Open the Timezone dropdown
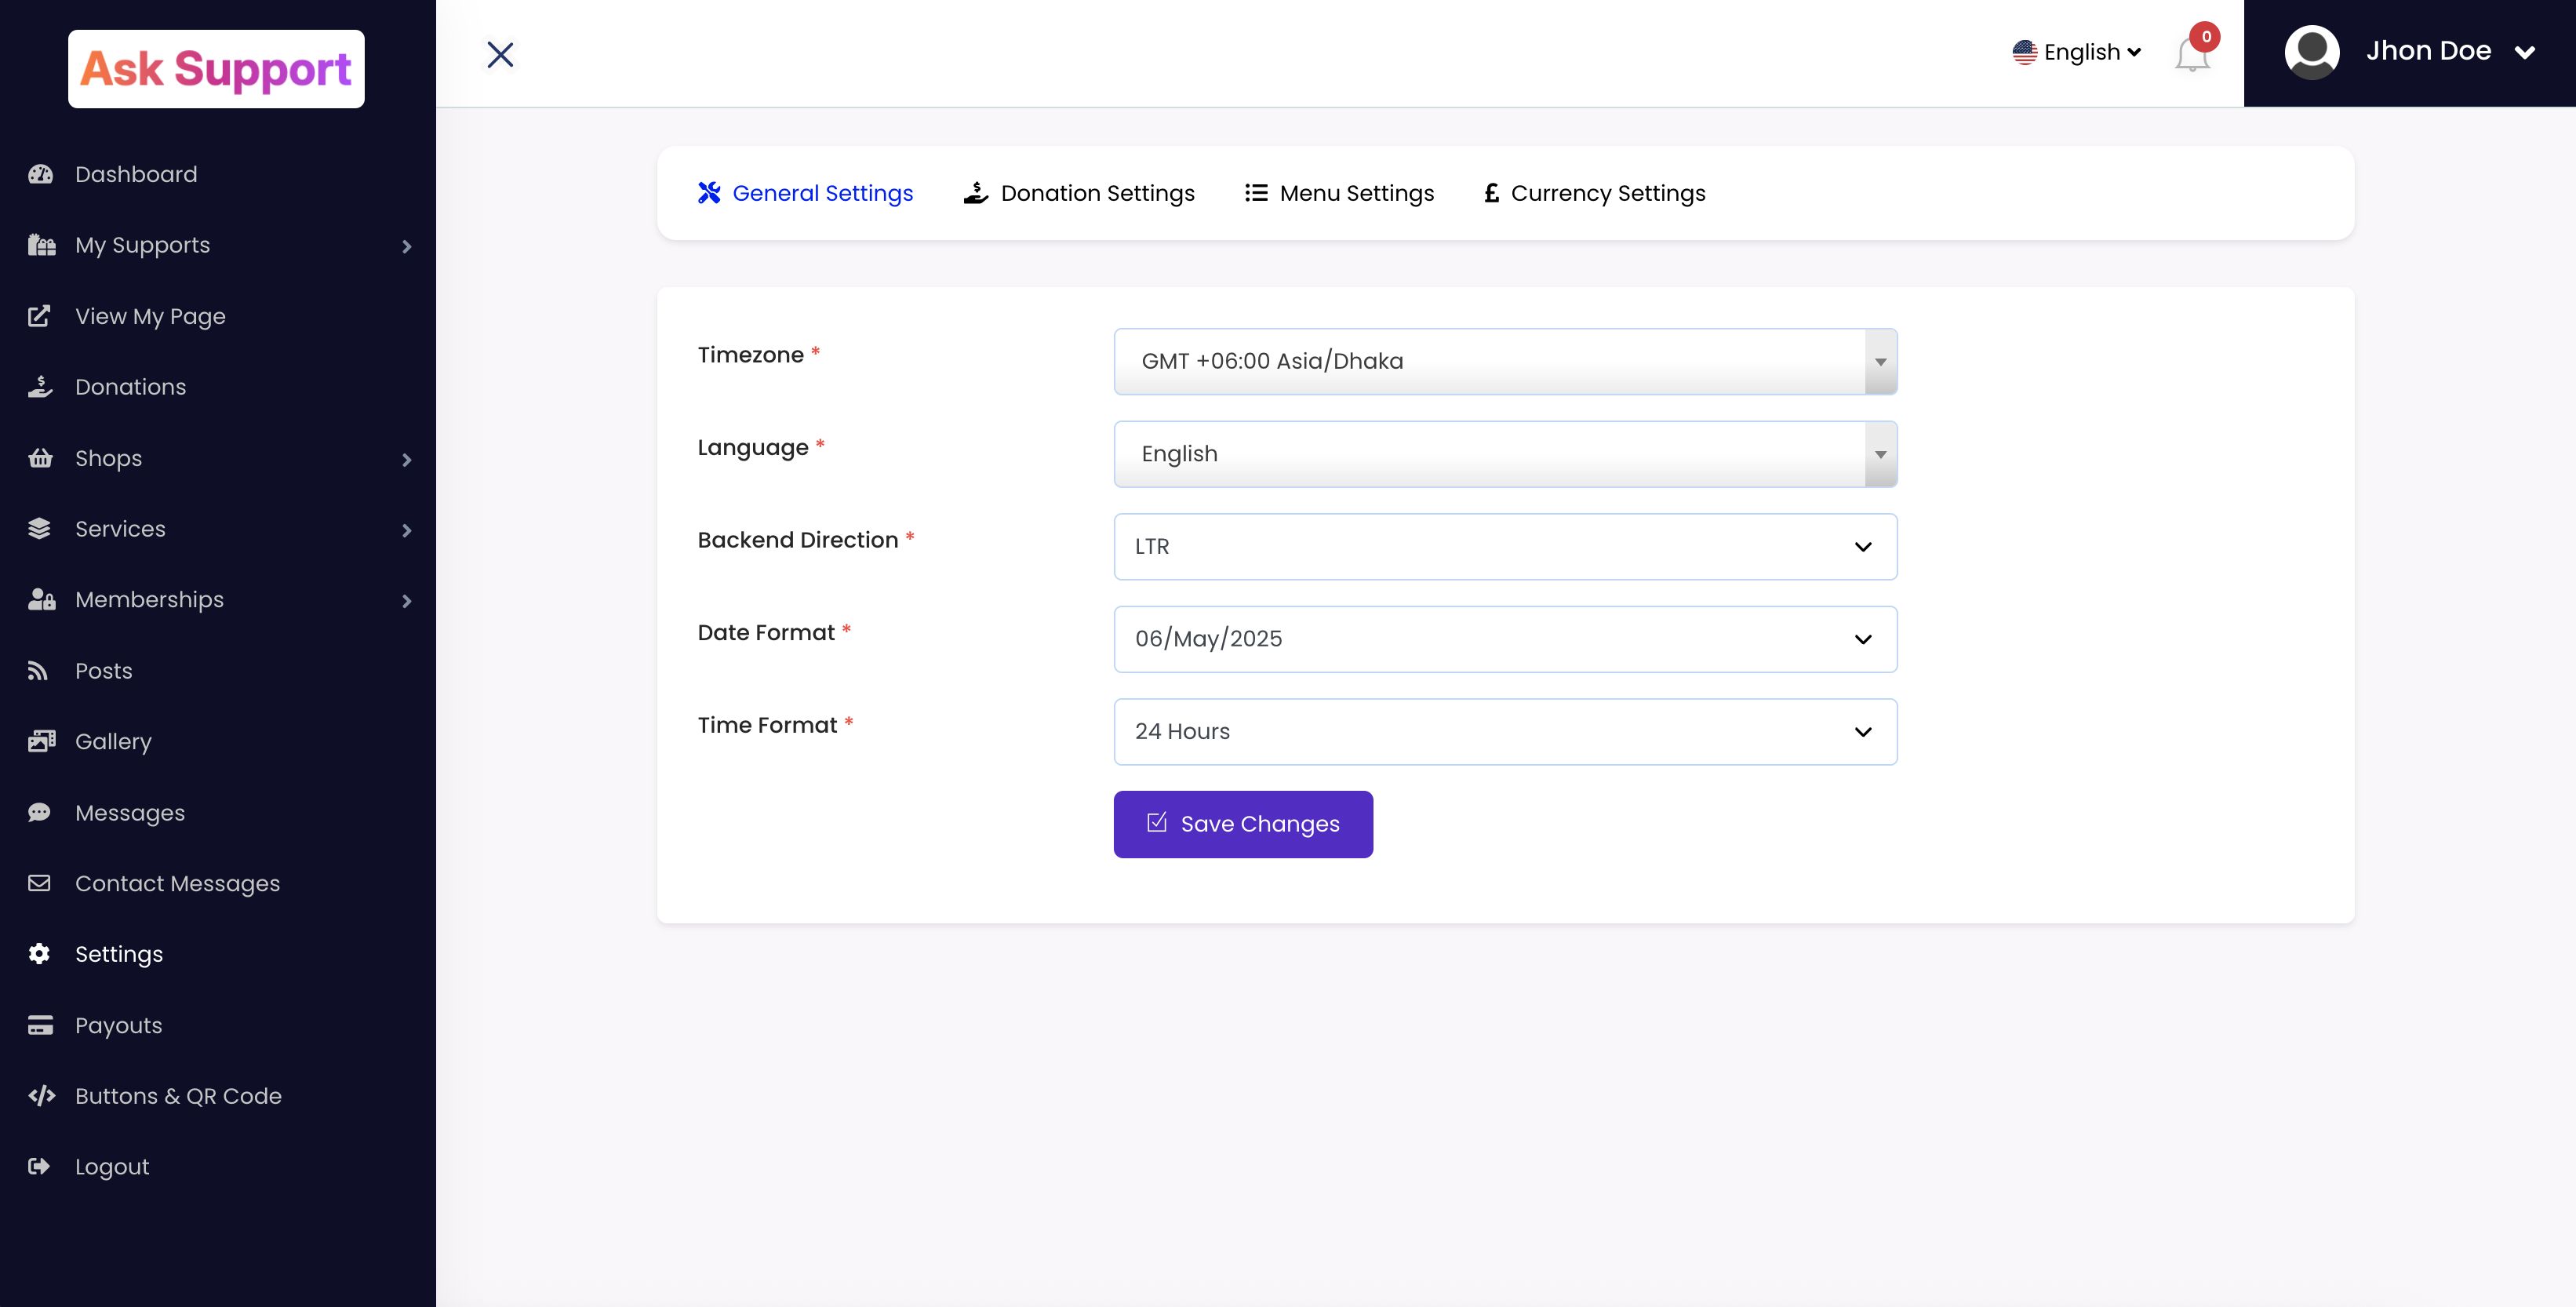Image resolution: width=2576 pixels, height=1307 pixels. [x=1505, y=361]
